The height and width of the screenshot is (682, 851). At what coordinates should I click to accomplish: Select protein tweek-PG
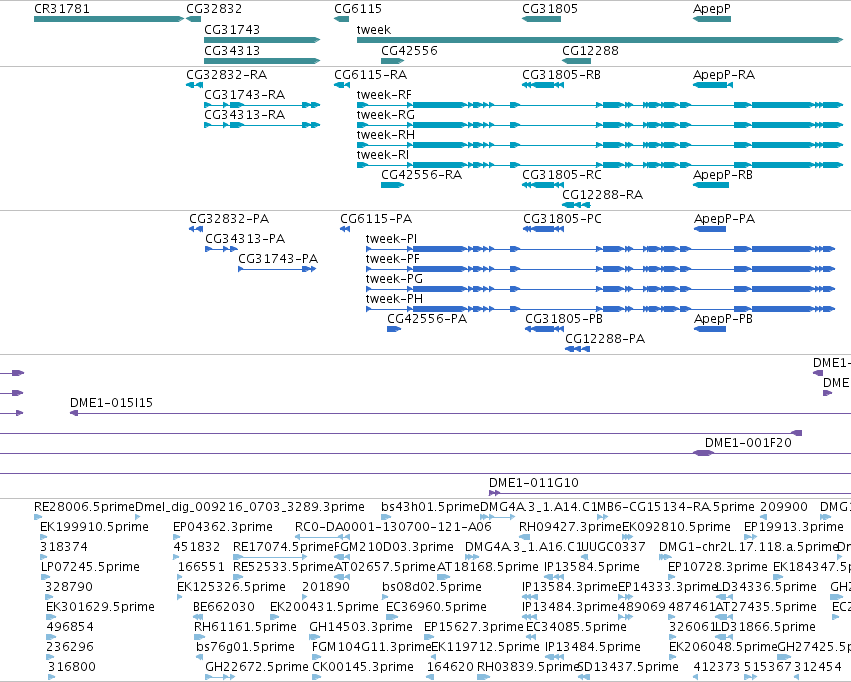(600, 289)
